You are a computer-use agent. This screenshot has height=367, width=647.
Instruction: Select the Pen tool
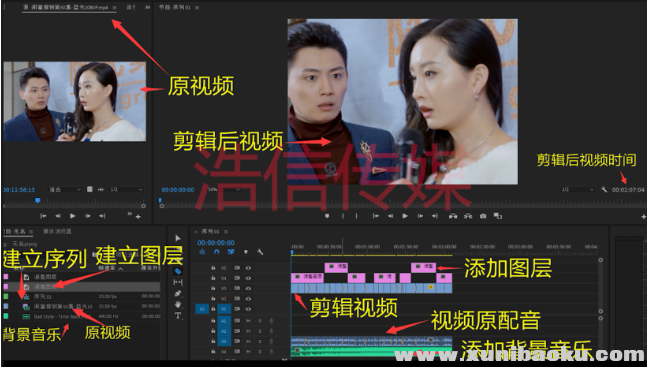[178, 294]
